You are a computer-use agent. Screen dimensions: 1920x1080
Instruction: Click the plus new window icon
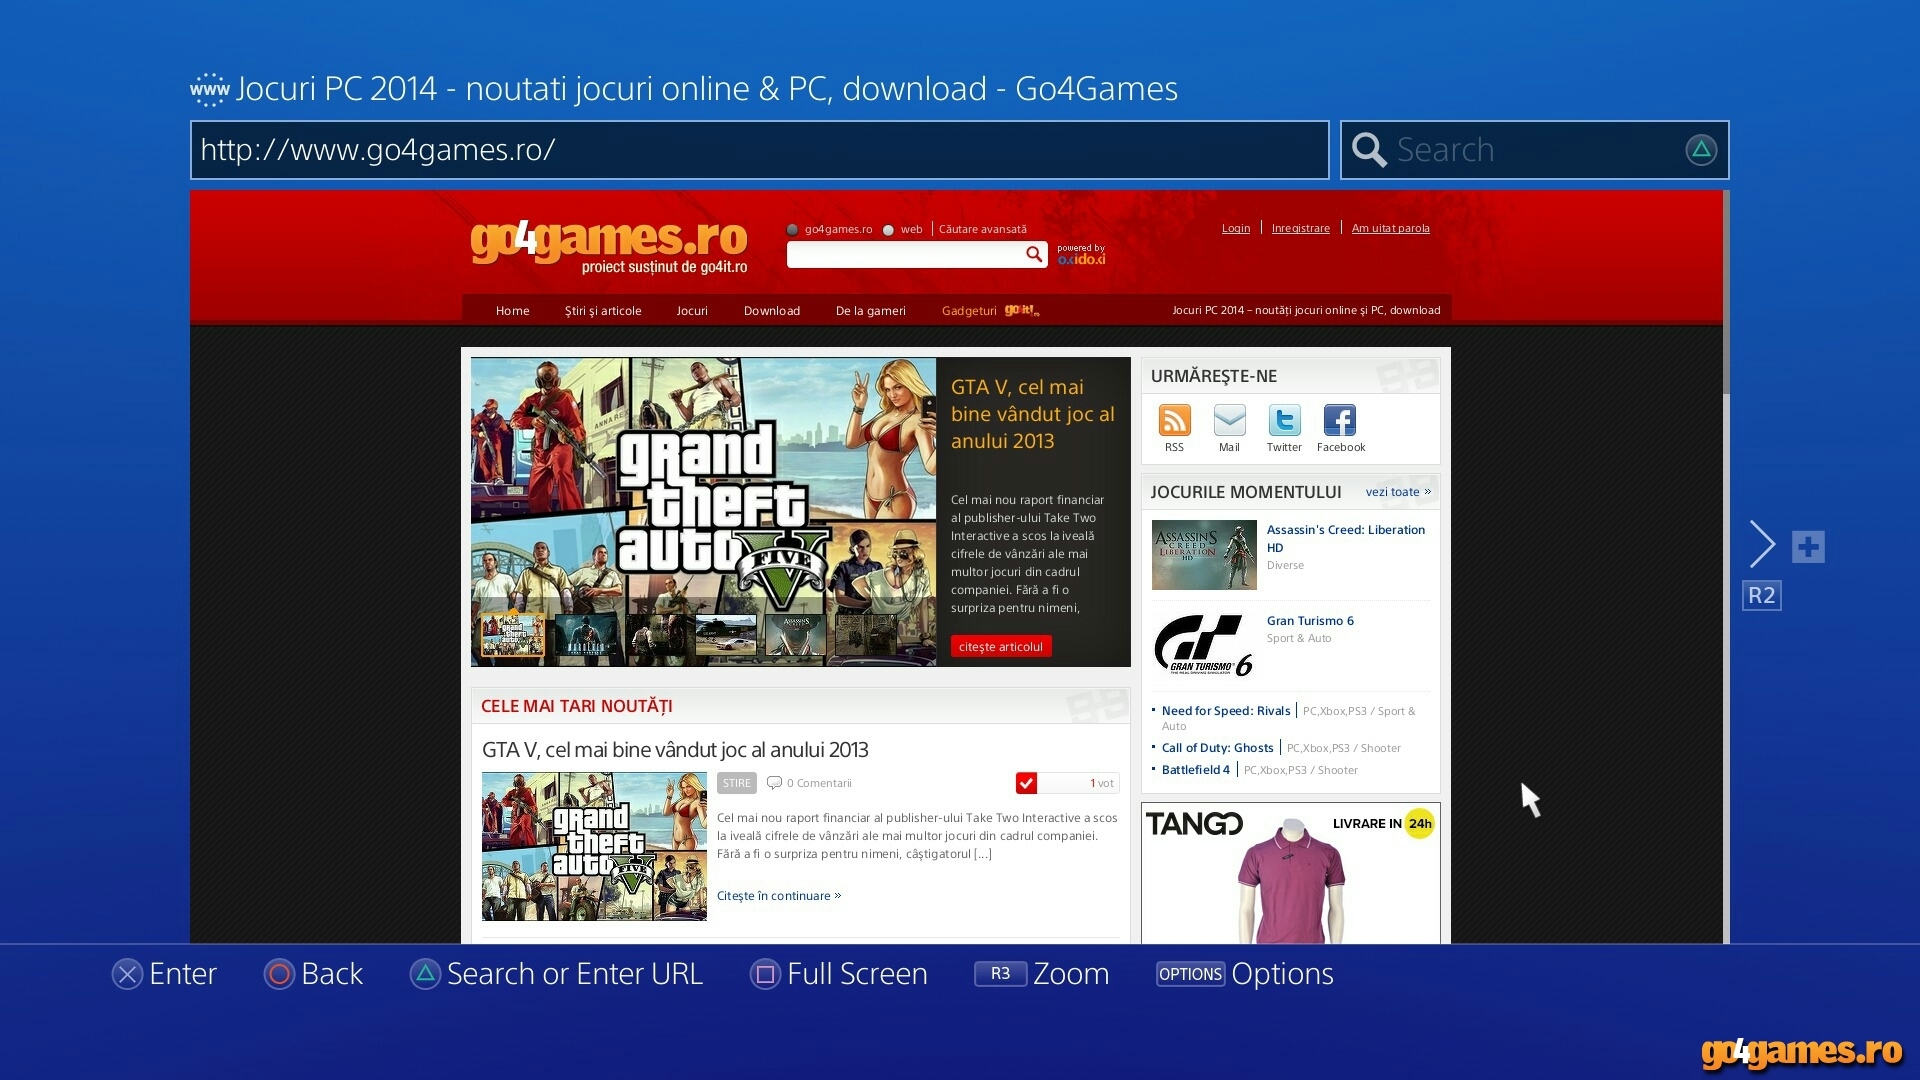1808,547
